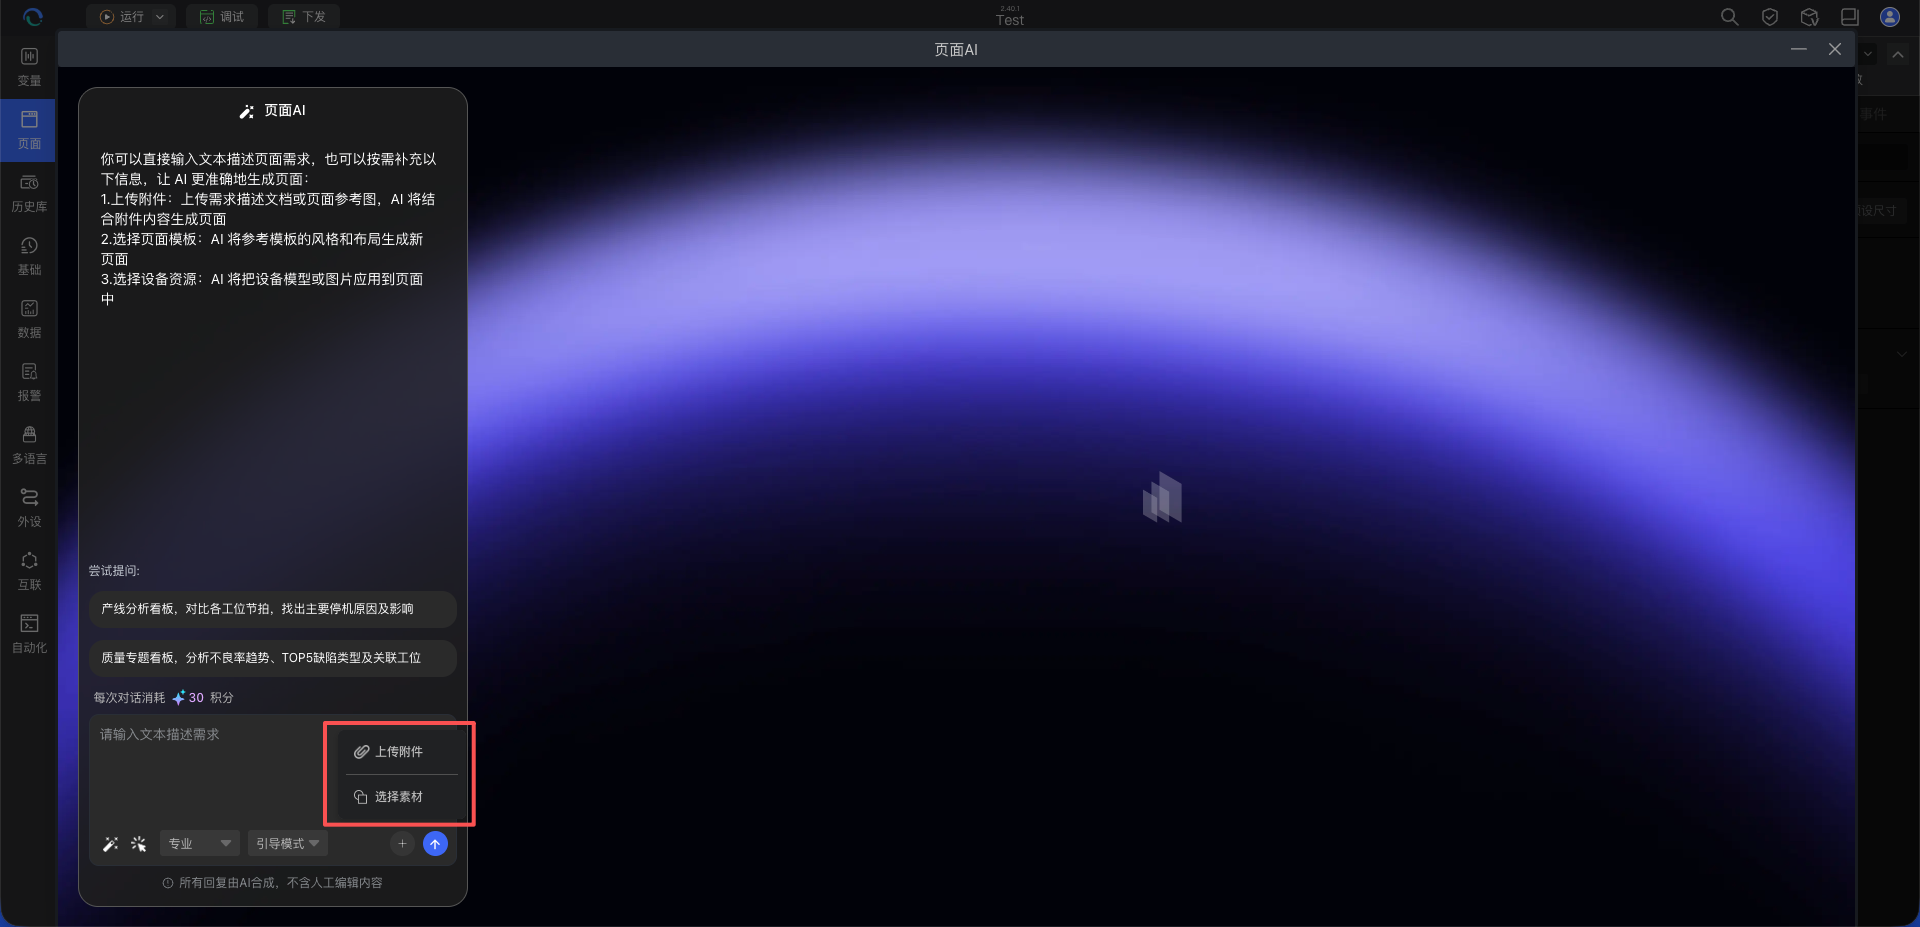This screenshot has height=927, width=1920.
Task: Click the Test project title at top
Action: [x=1010, y=20]
